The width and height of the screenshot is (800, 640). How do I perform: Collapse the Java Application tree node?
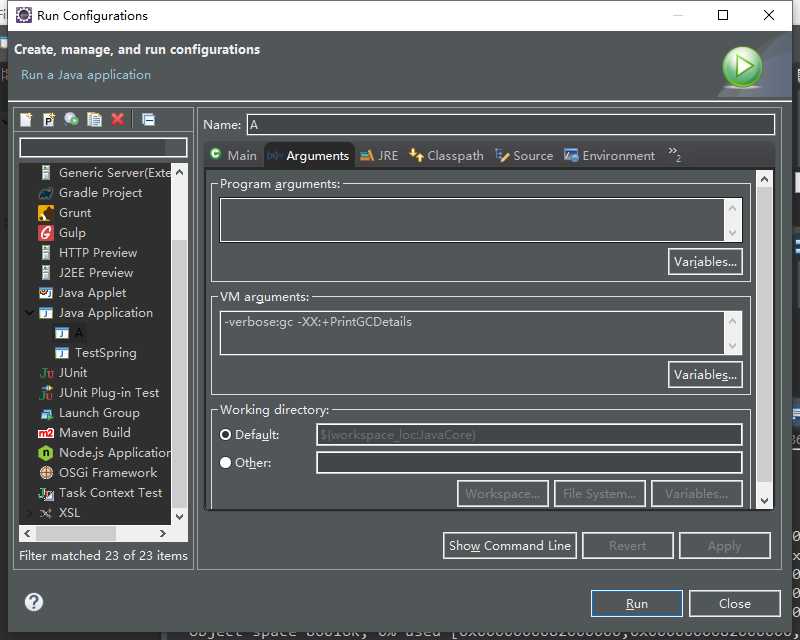coord(29,312)
